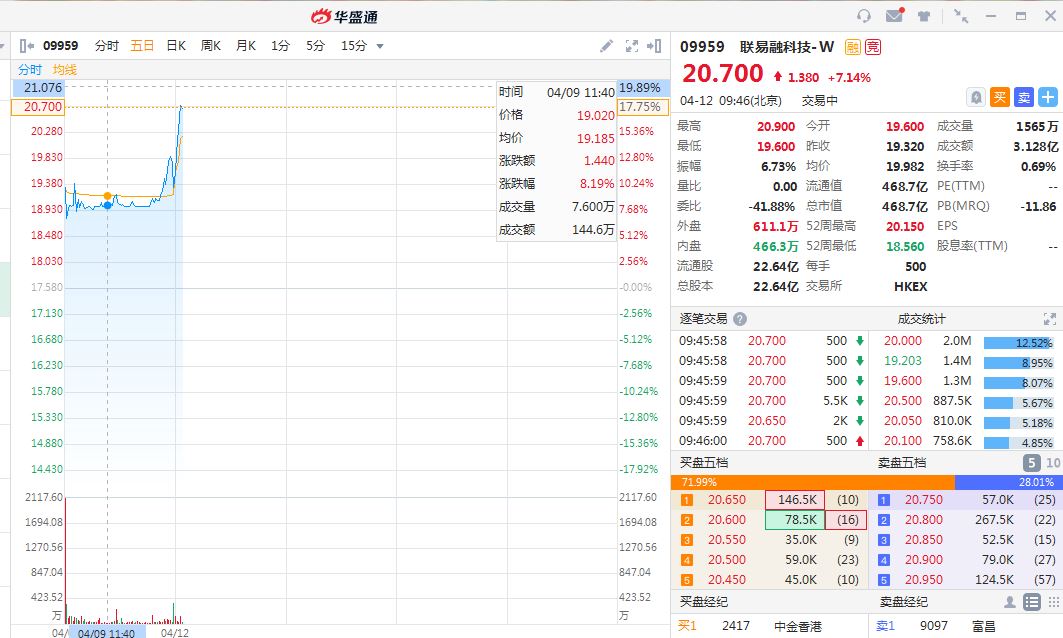Screen dimensions: 1063x638
Task: Expand the 逐笔交易 panel to fullscreen
Action: [1050, 319]
